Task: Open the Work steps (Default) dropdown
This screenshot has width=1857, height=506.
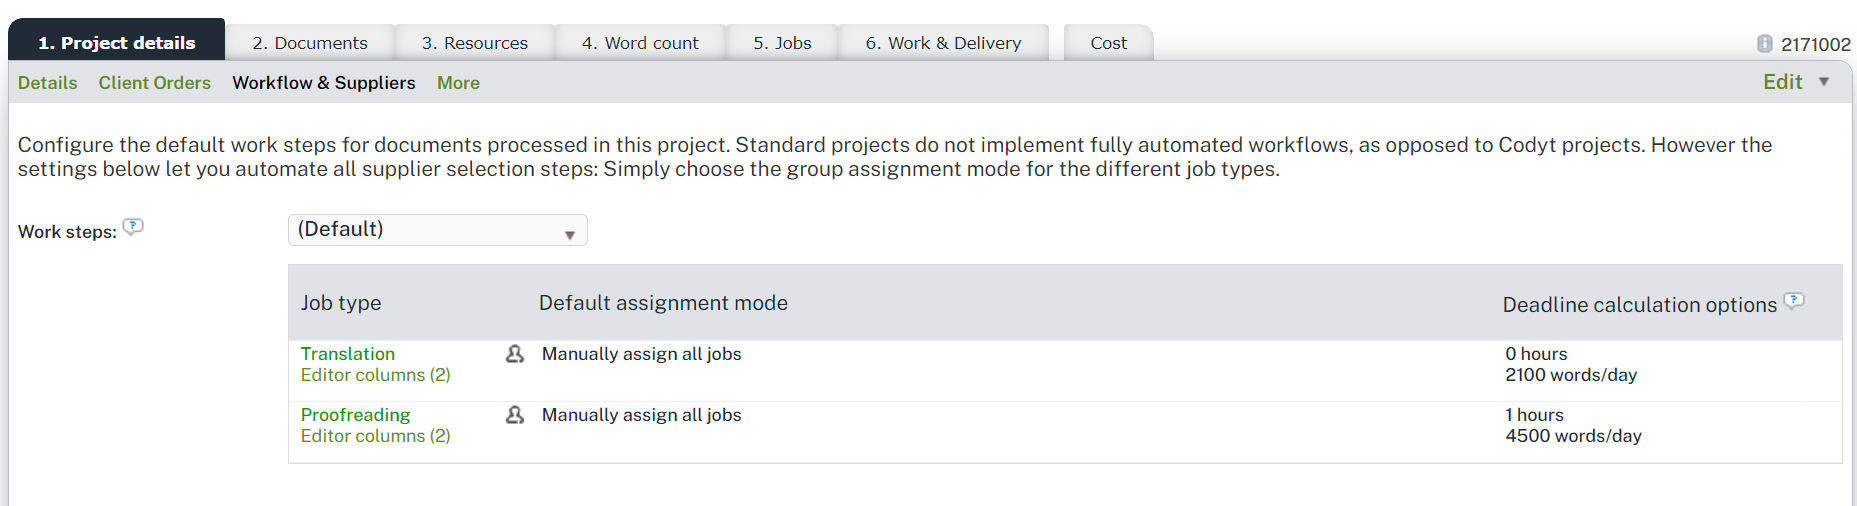Action: point(437,230)
